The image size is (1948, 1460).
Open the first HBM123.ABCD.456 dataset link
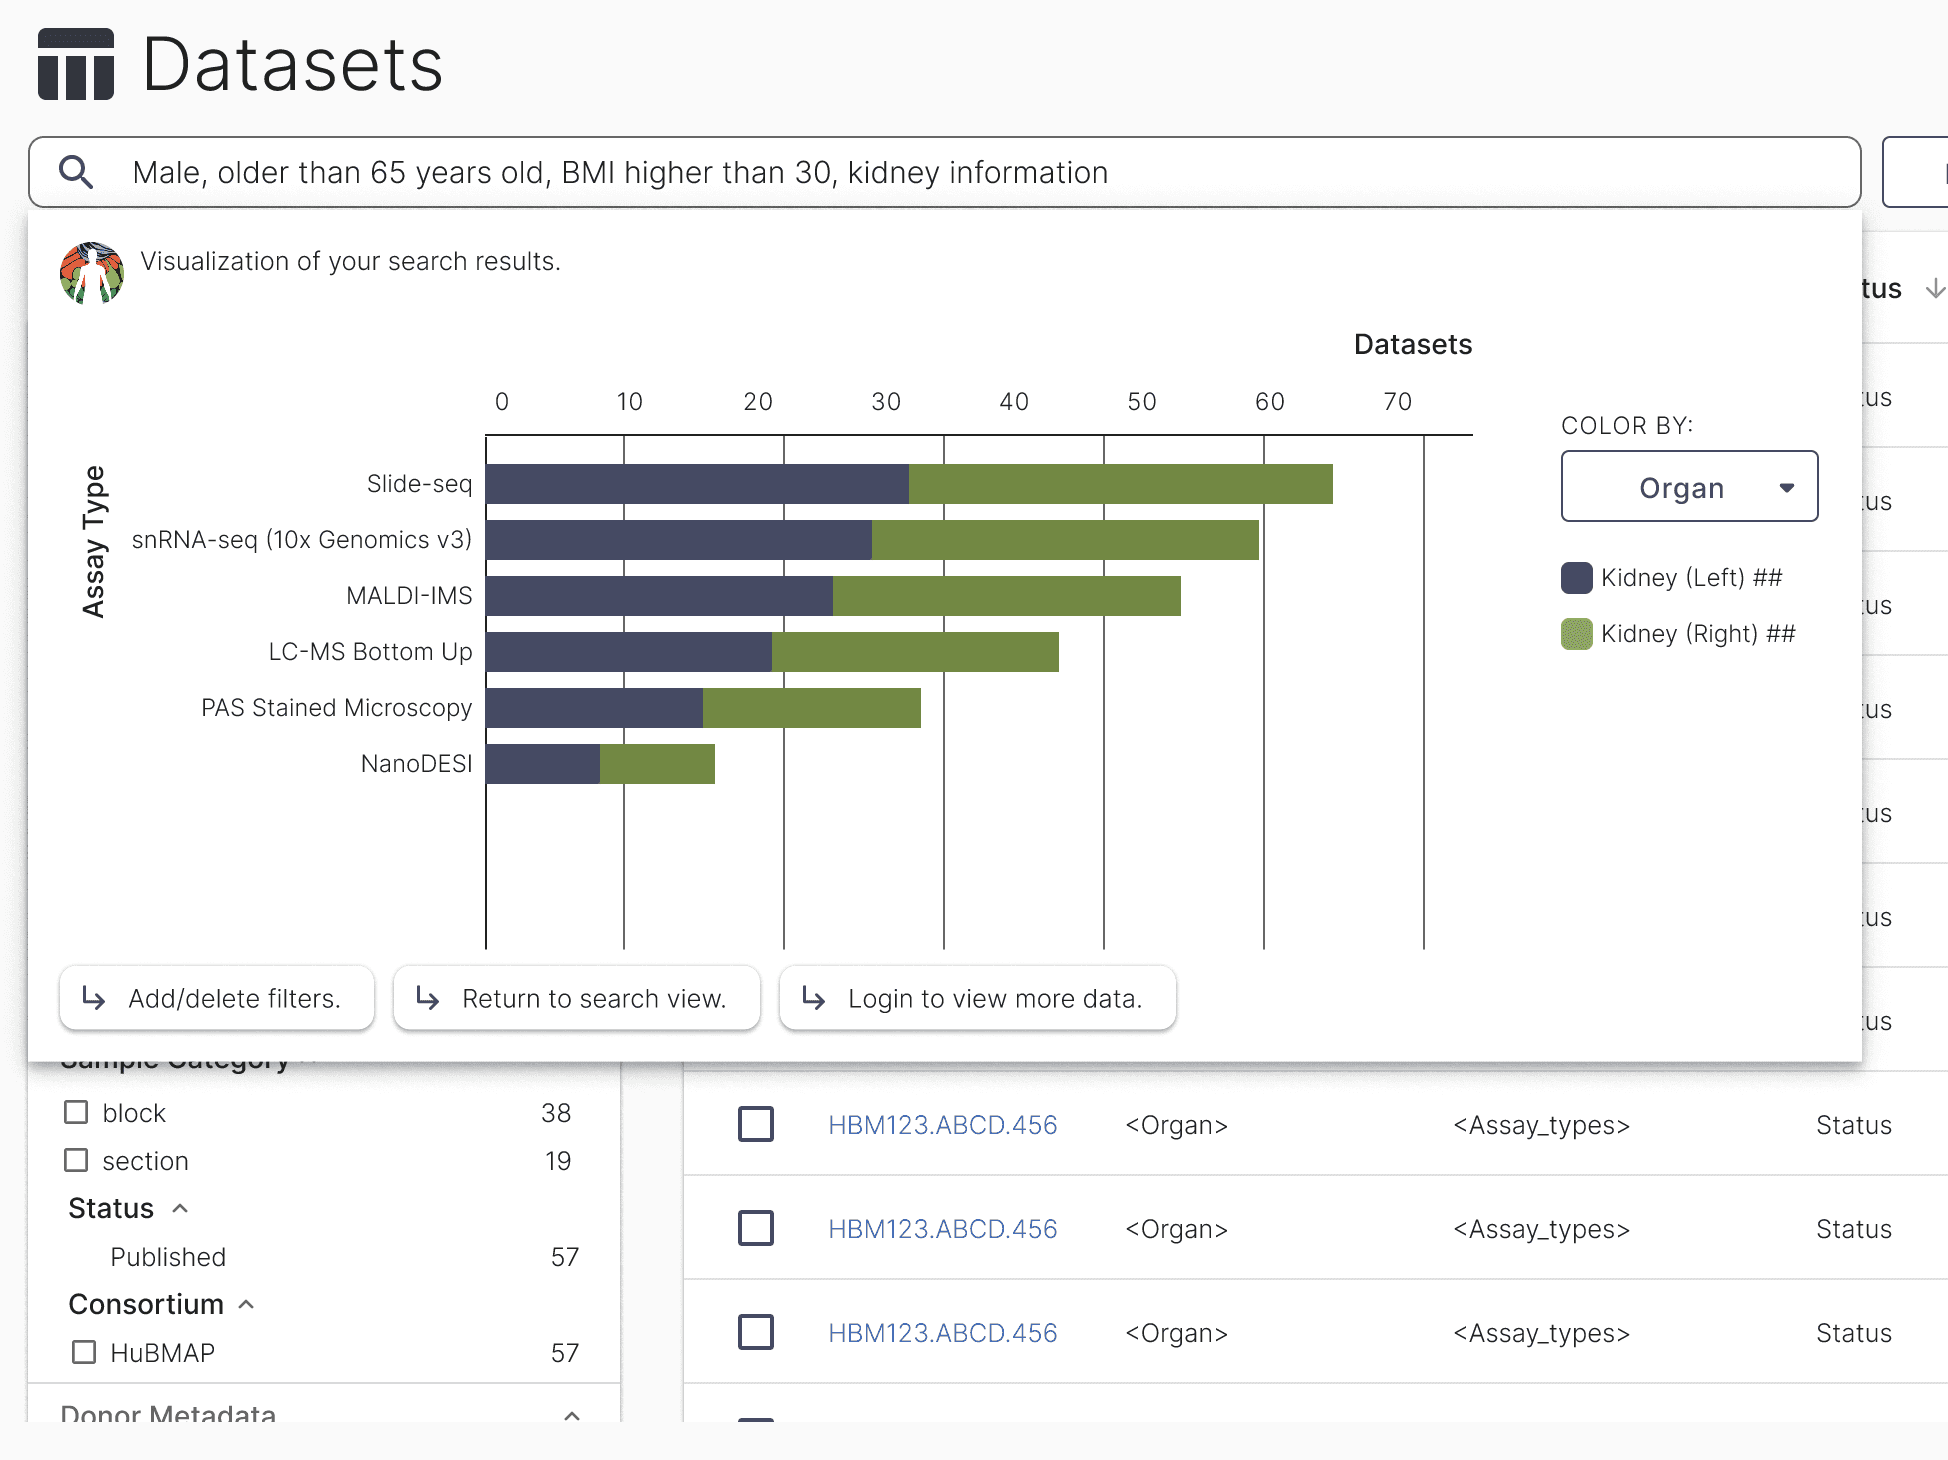(942, 1125)
